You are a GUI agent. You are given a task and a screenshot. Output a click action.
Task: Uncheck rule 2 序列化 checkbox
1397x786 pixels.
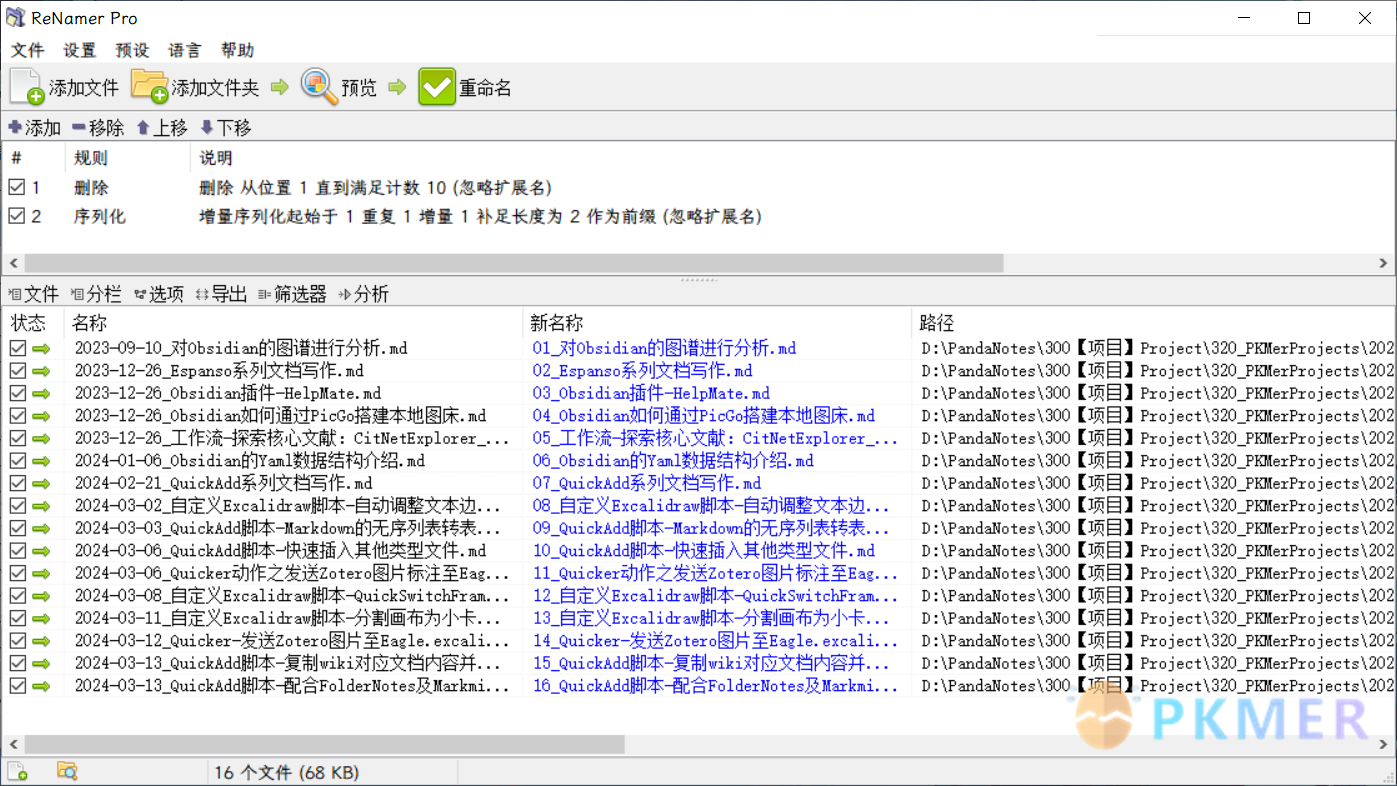tap(16, 216)
